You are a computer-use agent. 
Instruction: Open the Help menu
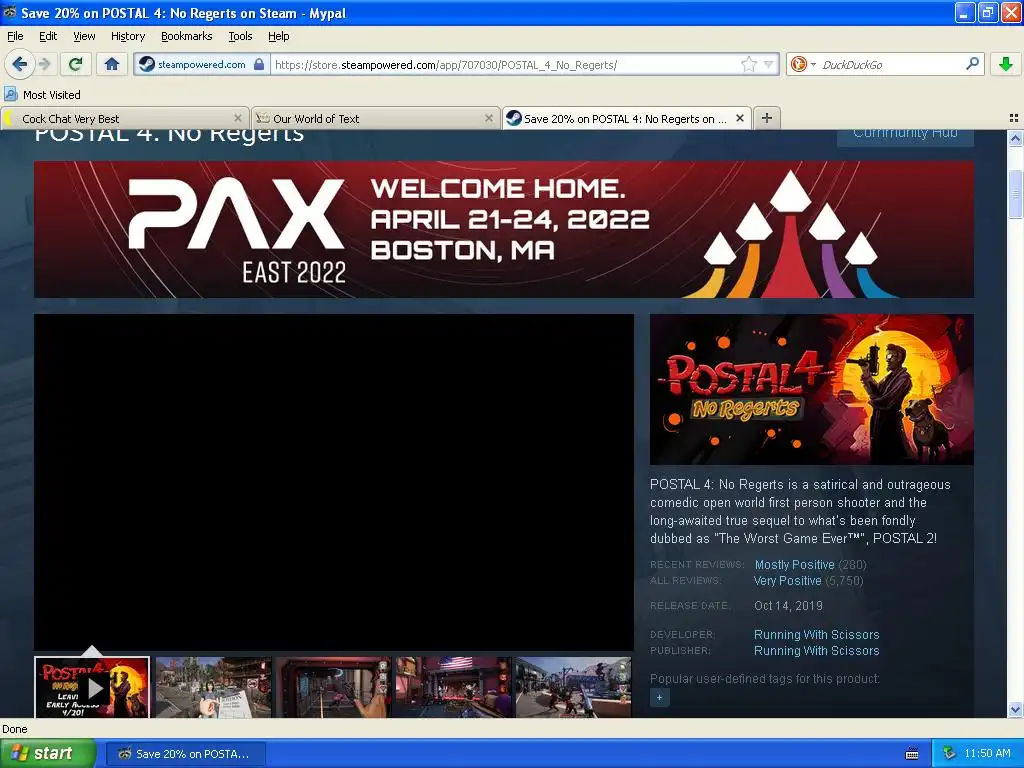(279, 36)
